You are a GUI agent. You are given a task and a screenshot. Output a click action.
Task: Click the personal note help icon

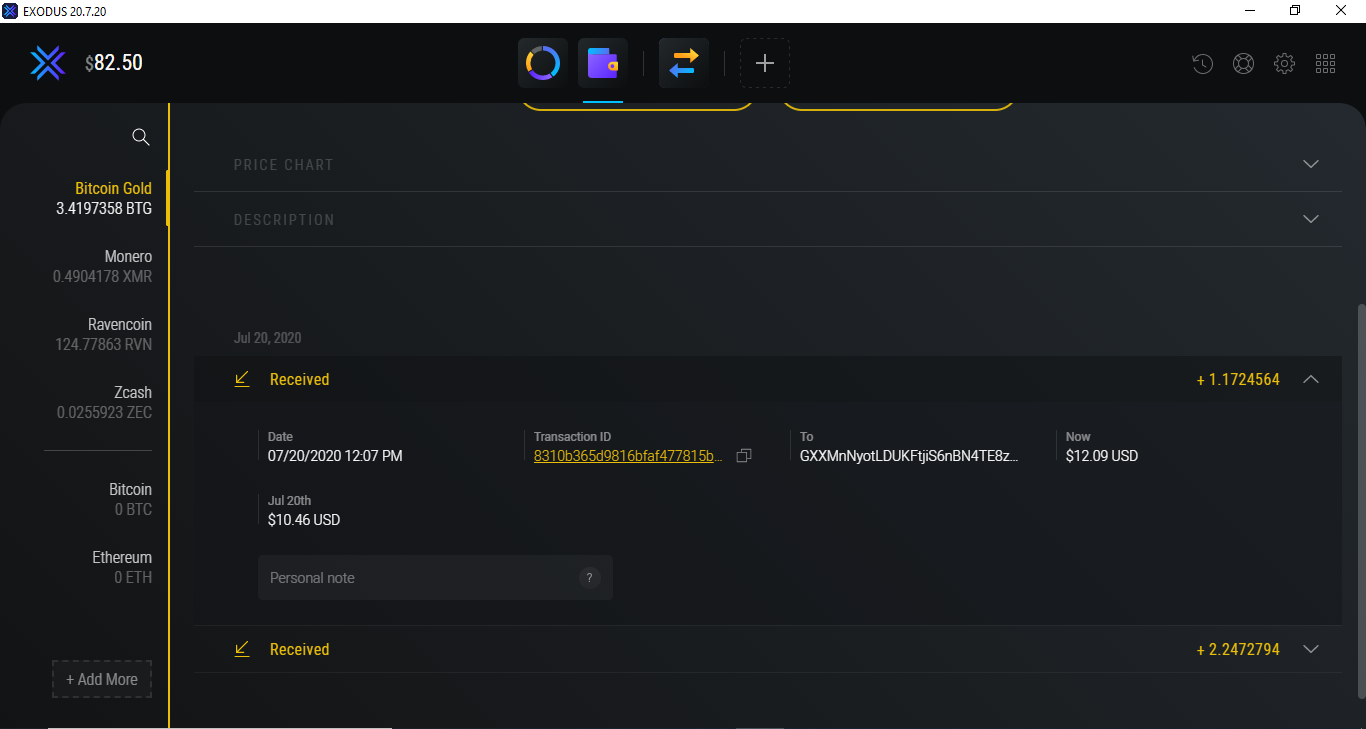pyautogui.click(x=589, y=577)
